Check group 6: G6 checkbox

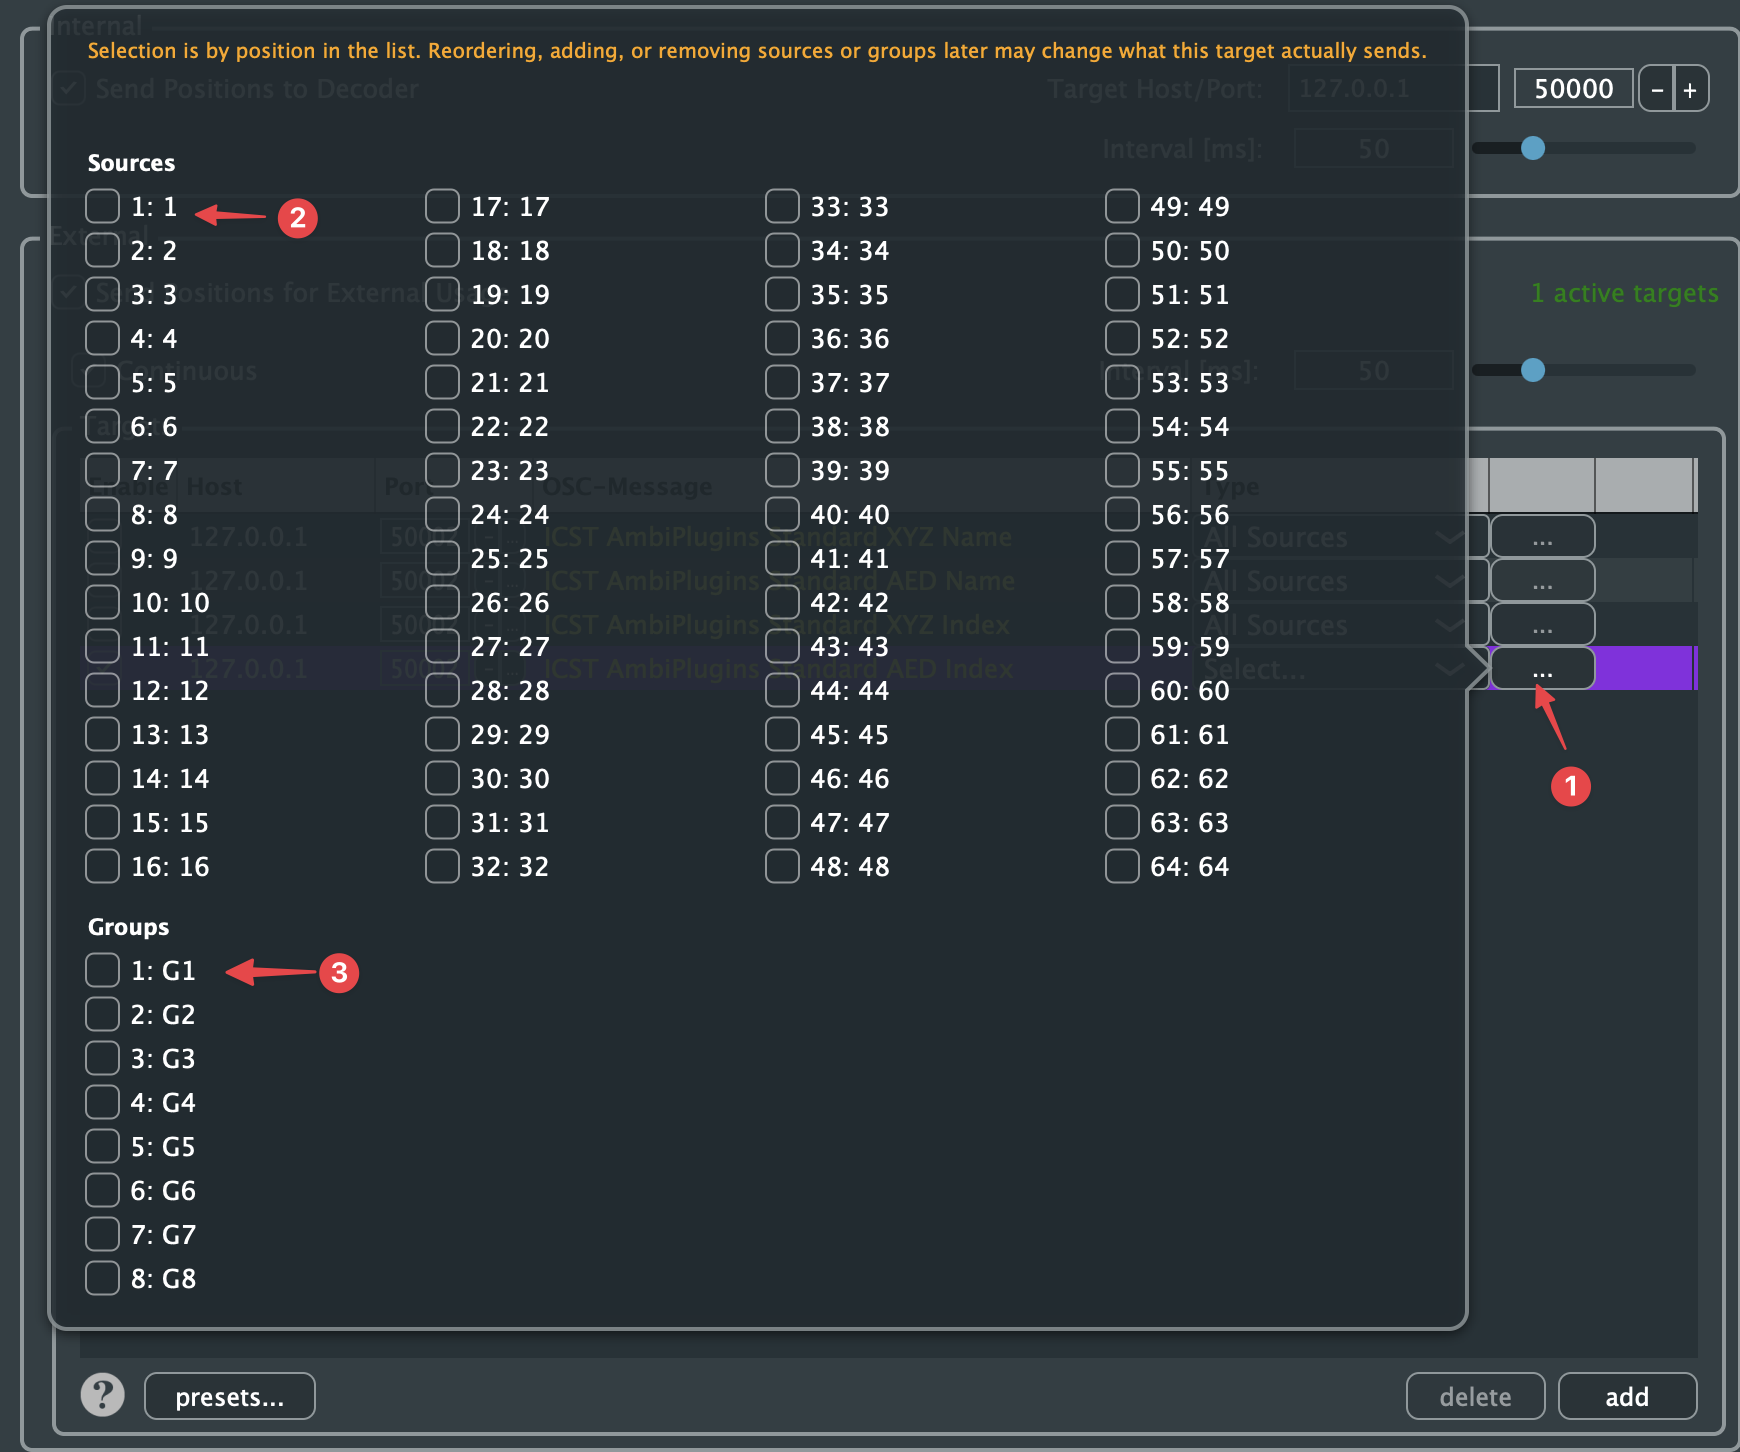tap(102, 1190)
